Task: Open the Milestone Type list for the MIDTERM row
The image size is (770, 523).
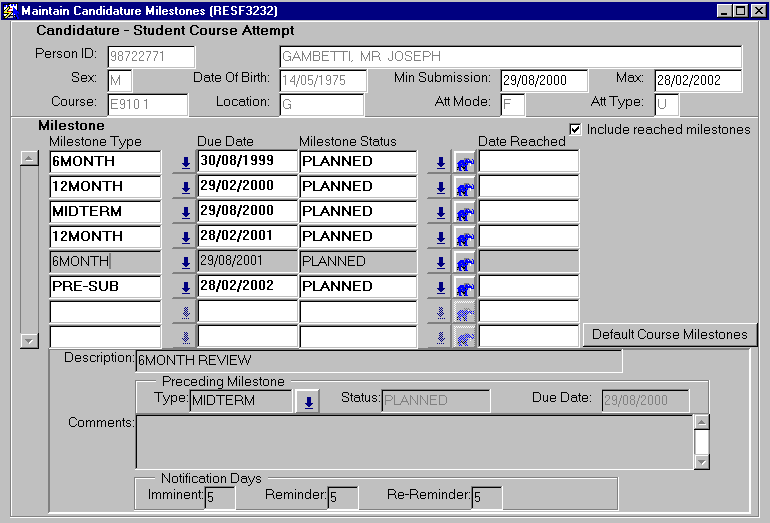Action: [x=185, y=212]
